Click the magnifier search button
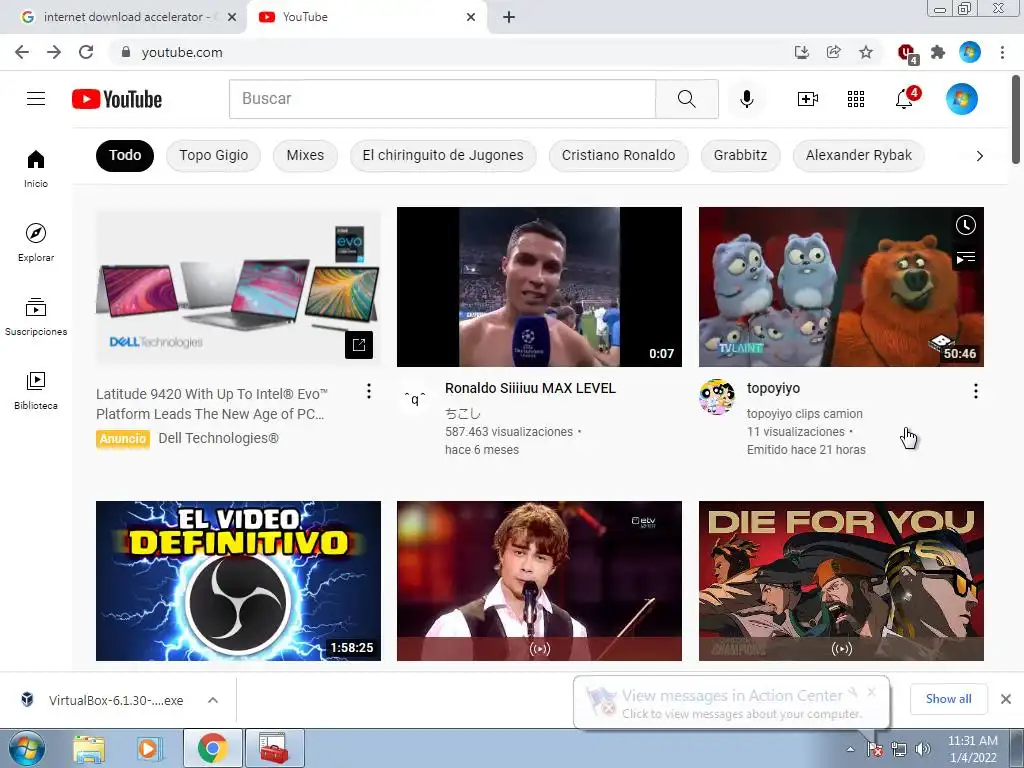 click(x=686, y=99)
